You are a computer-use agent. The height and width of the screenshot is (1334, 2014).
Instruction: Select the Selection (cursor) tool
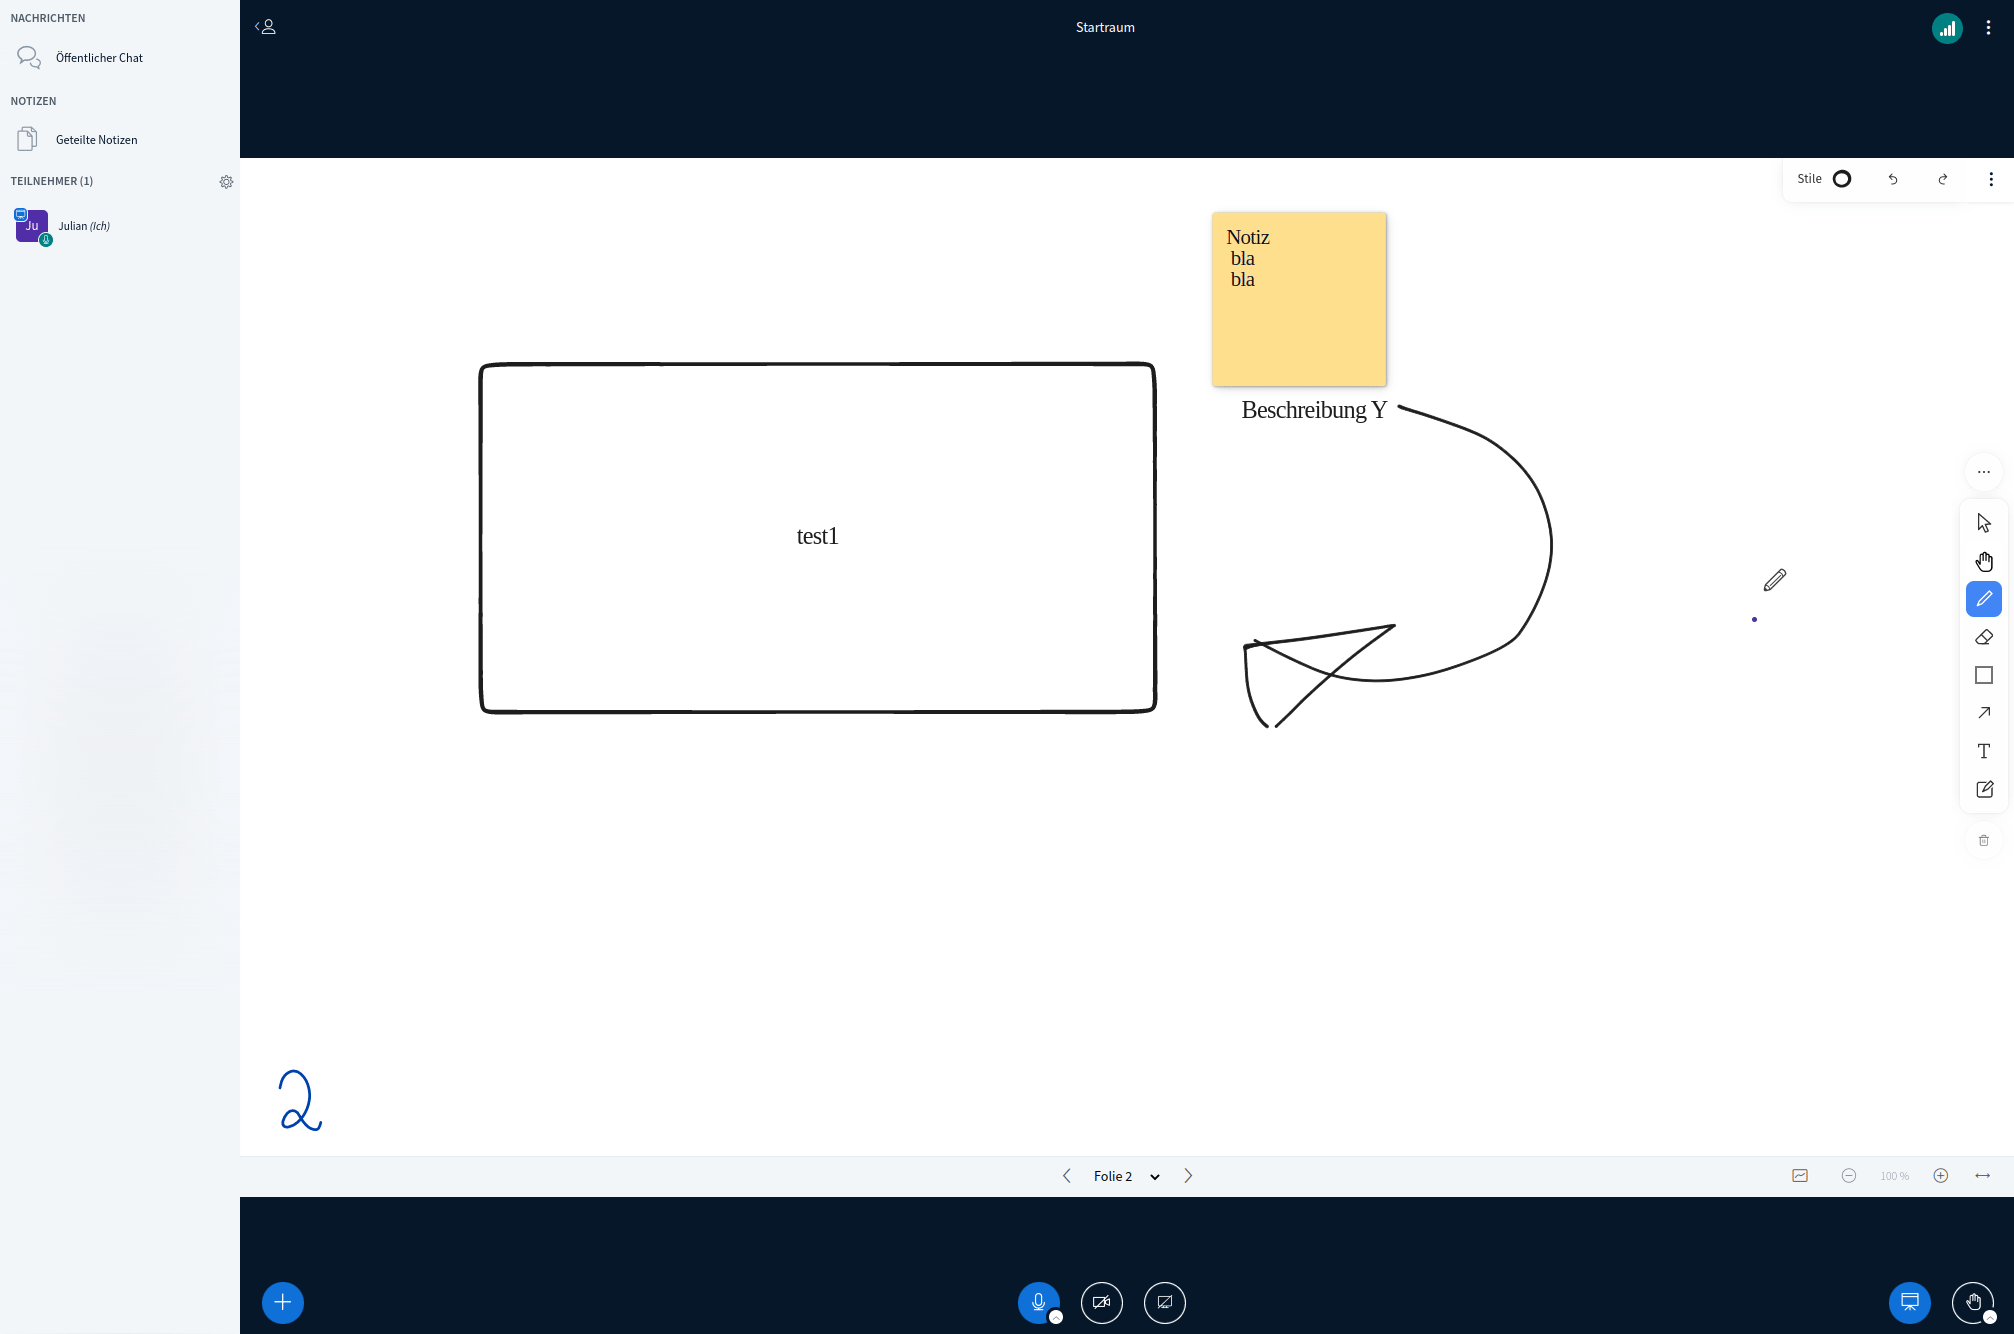coord(1984,521)
